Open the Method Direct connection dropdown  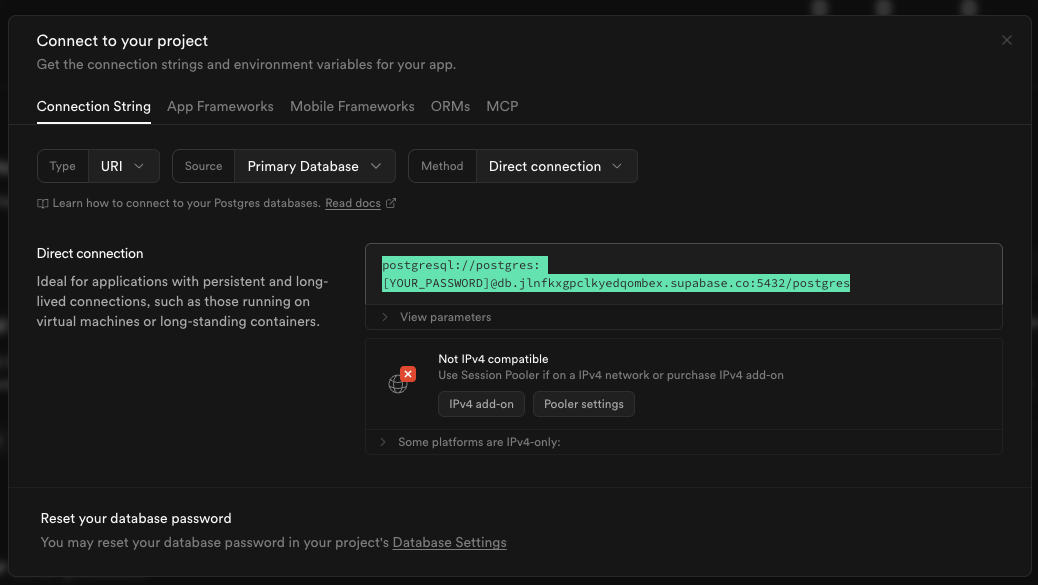click(x=555, y=166)
